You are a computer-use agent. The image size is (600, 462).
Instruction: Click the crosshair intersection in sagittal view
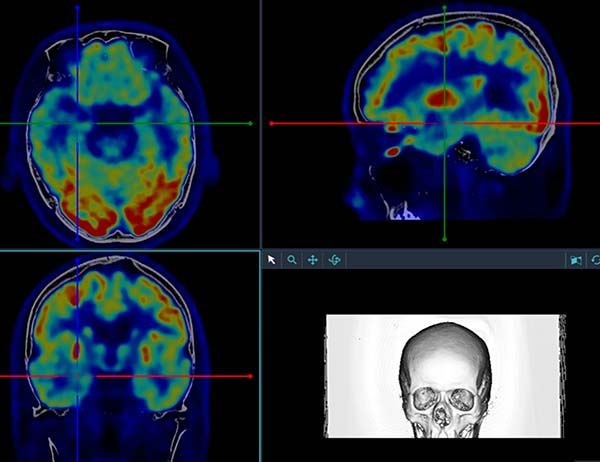pos(444,123)
